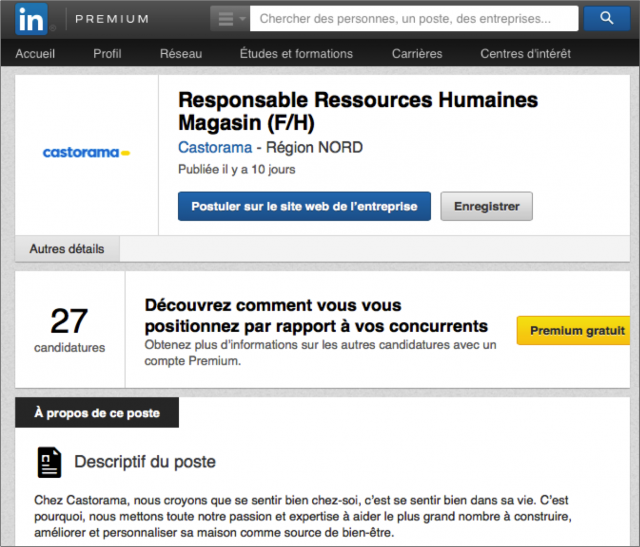Click the 27 candidatures counter
Screen dimensions: 640x547
pyautogui.click(x=69, y=329)
